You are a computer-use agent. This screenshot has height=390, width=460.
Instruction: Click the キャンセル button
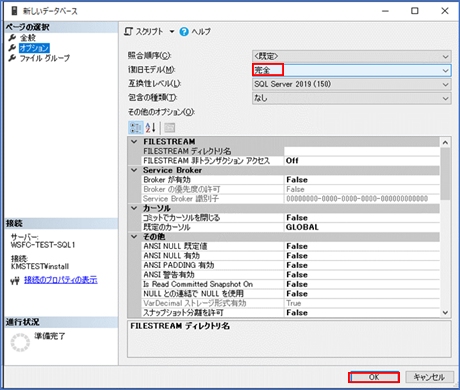(x=429, y=377)
